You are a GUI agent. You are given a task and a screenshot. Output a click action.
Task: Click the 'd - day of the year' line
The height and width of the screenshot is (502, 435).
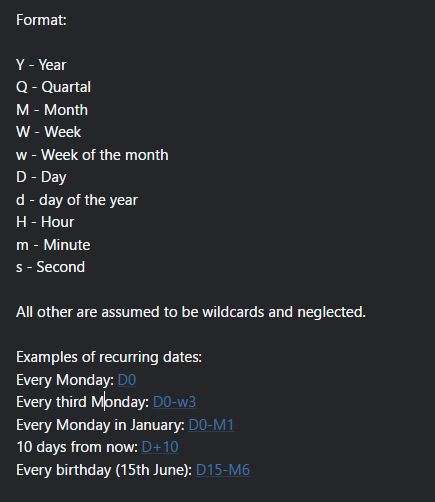pyautogui.click(x=77, y=200)
